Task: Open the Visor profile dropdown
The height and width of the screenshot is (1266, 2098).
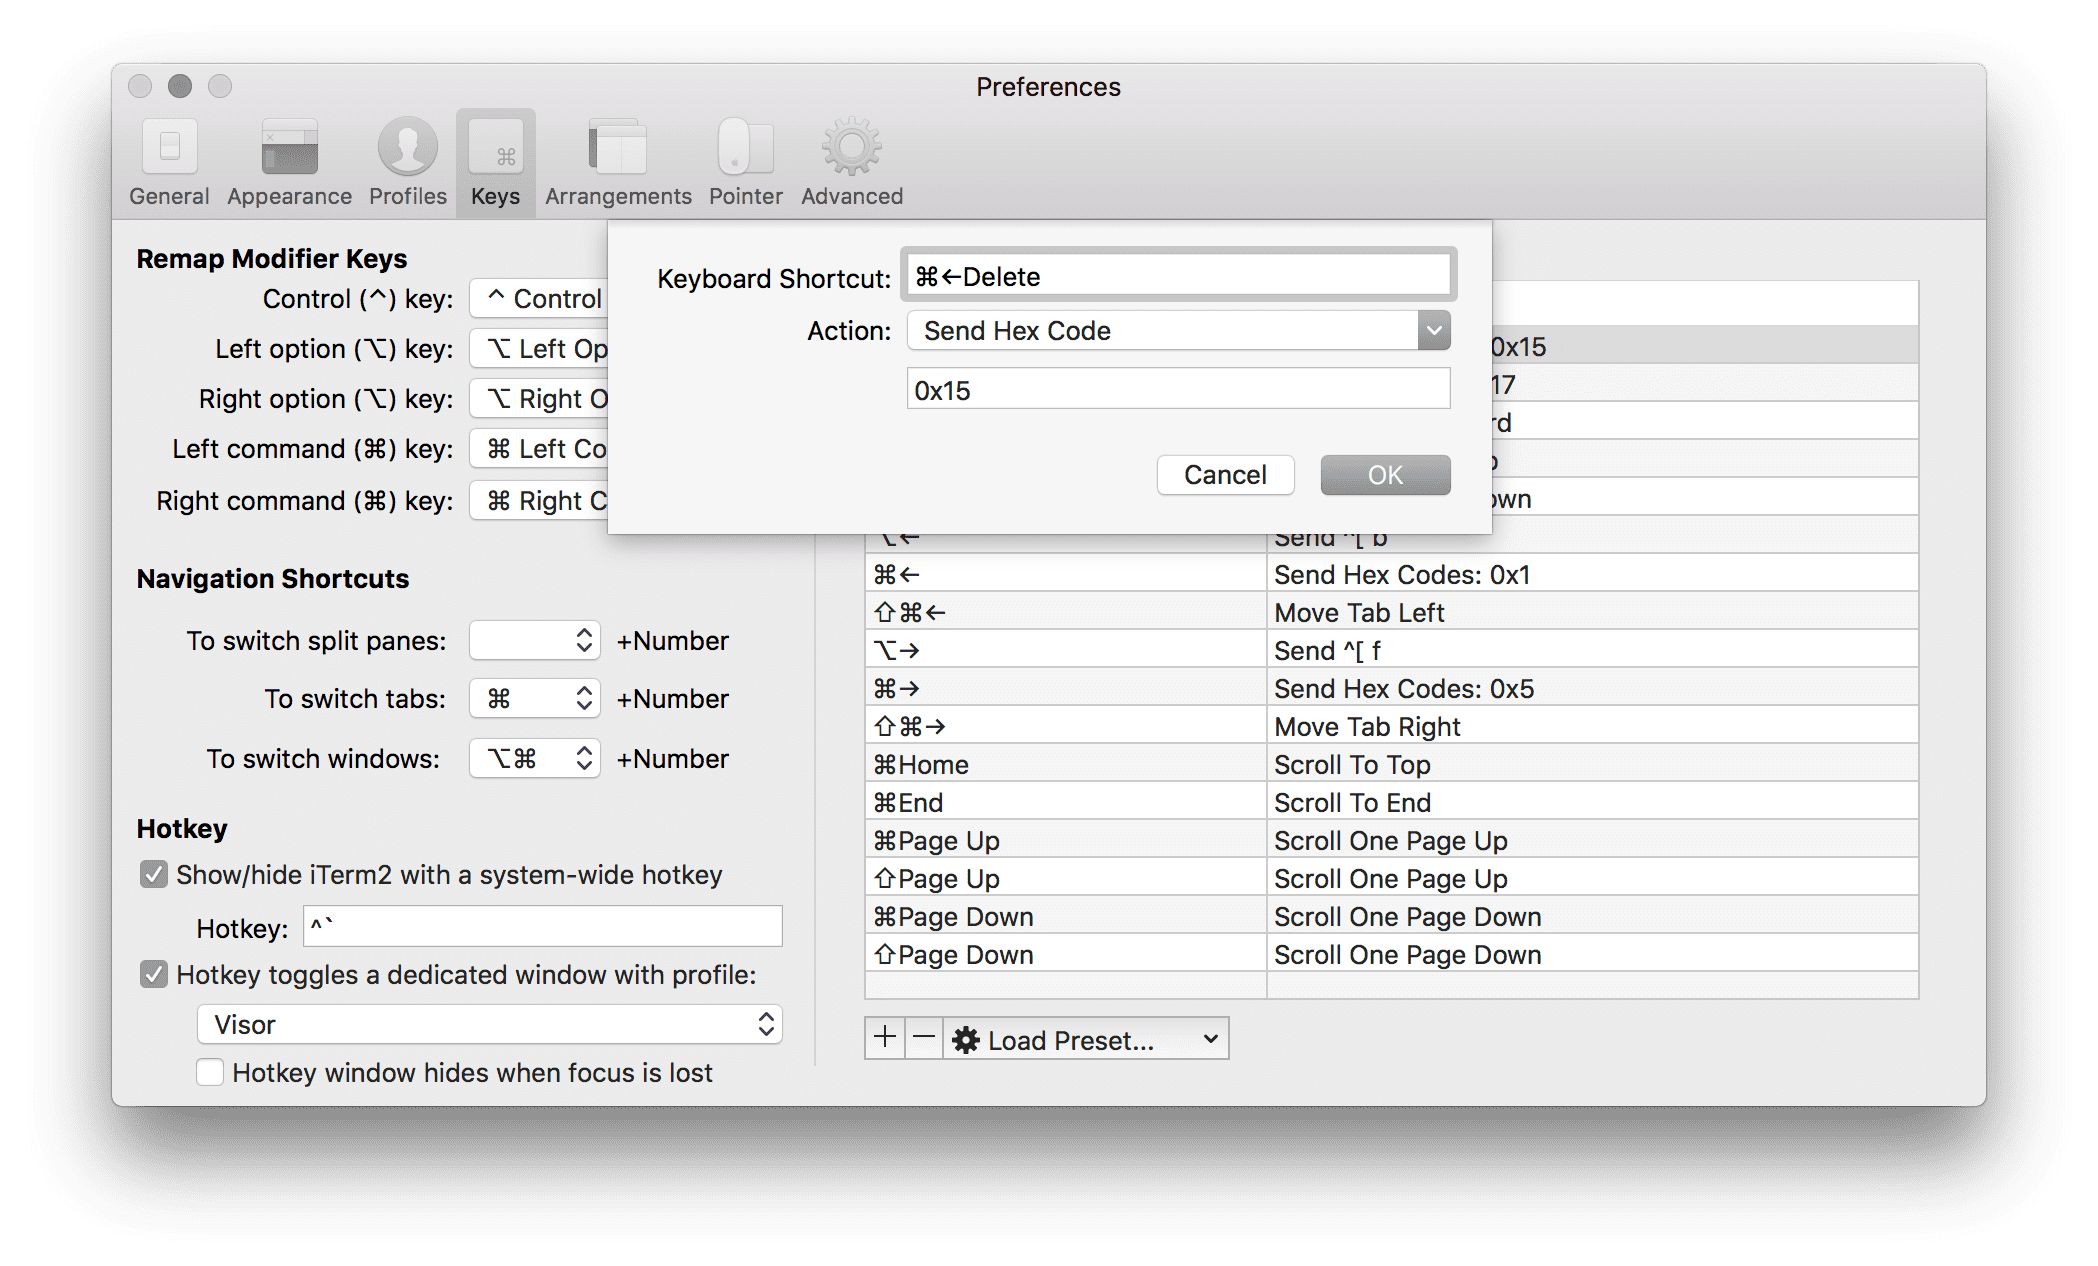Action: (x=489, y=1024)
